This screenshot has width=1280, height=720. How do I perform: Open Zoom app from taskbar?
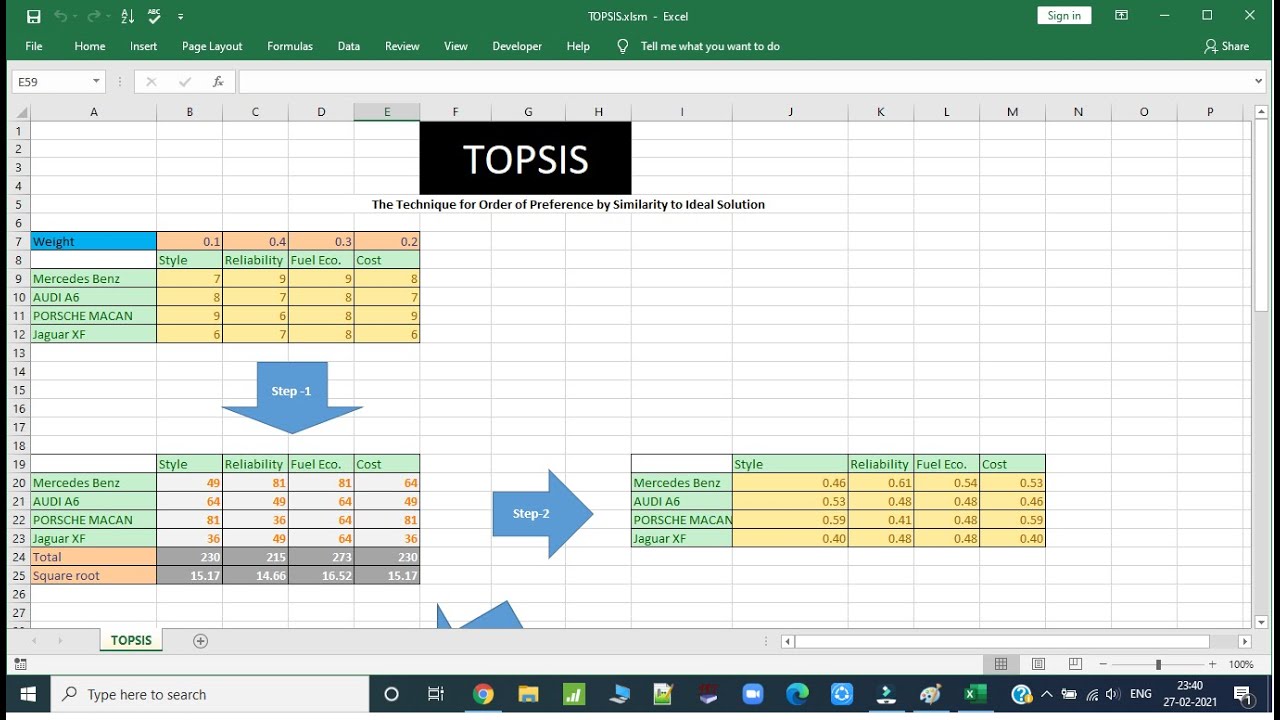pos(751,694)
